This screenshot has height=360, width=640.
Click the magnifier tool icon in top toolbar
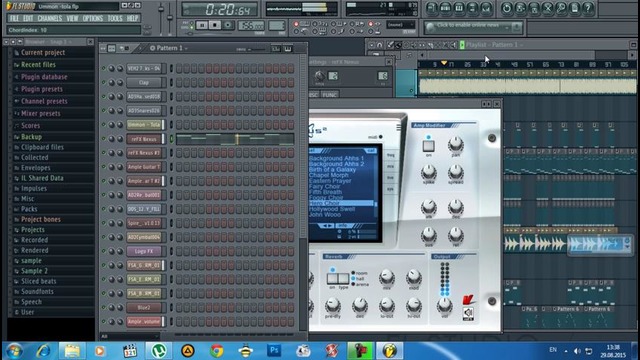[561, 8]
